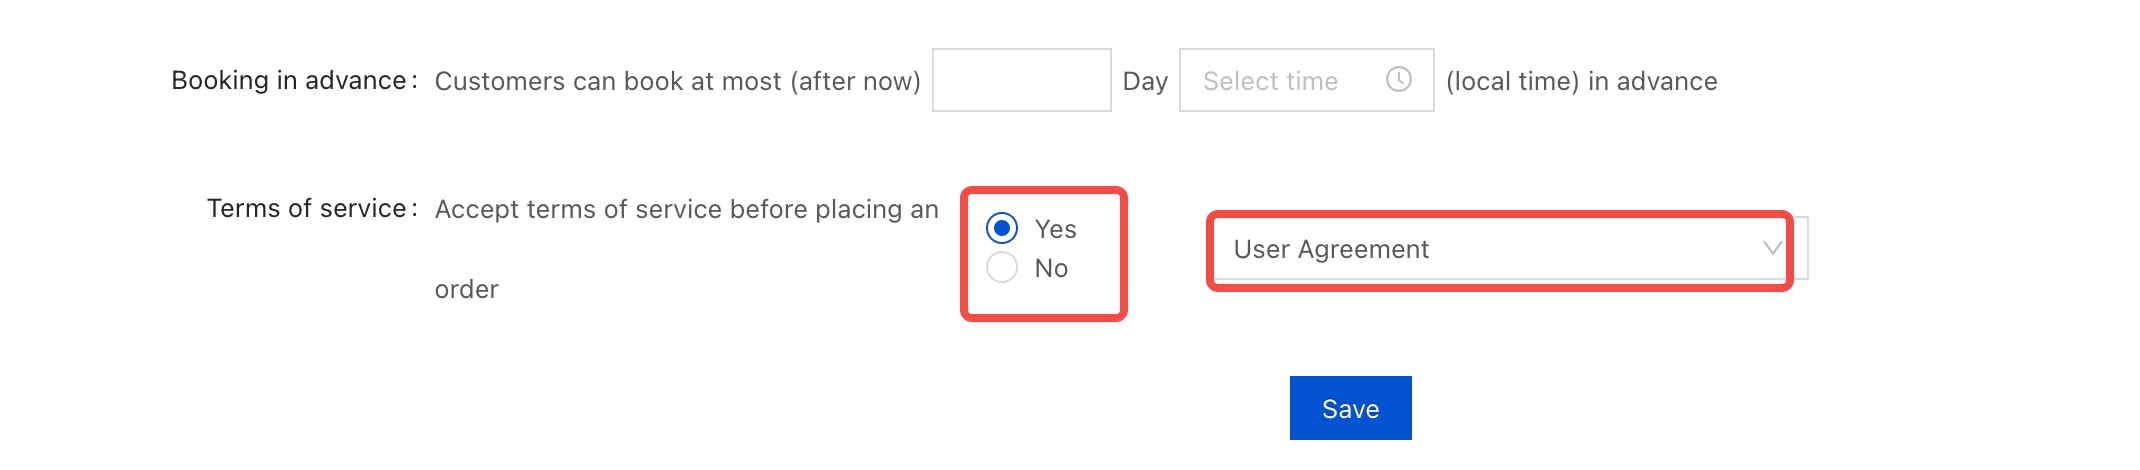Click the dropdown chevron arrow
This screenshot has height=470, width=2140.
(1772, 248)
